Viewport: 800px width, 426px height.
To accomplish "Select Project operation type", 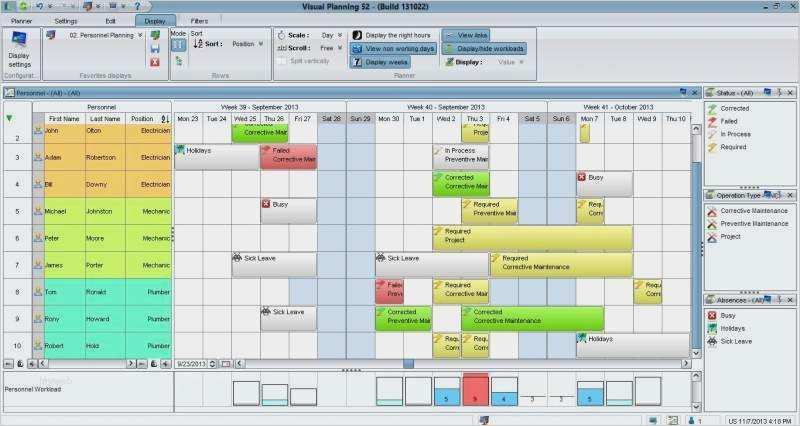I will pos(724,237).
